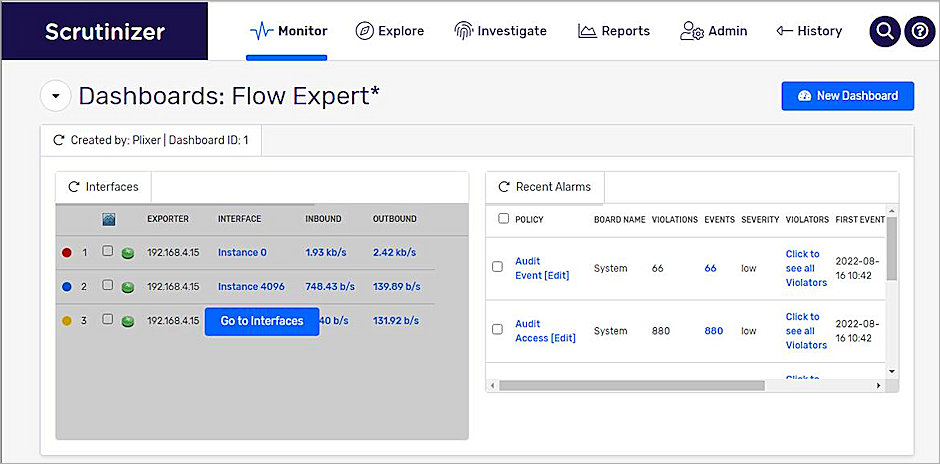Open the Admin menu
The height and width of the screenshot is (464, 940).
pos(713,31)
